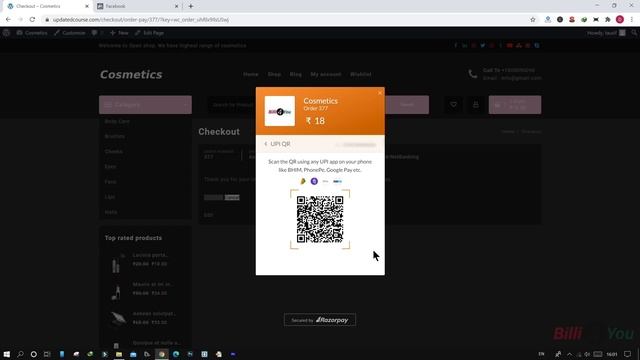Open Wishlist in site navigation
The width and height of the screenshot is (640, 360).
click(x=361, y=74)
